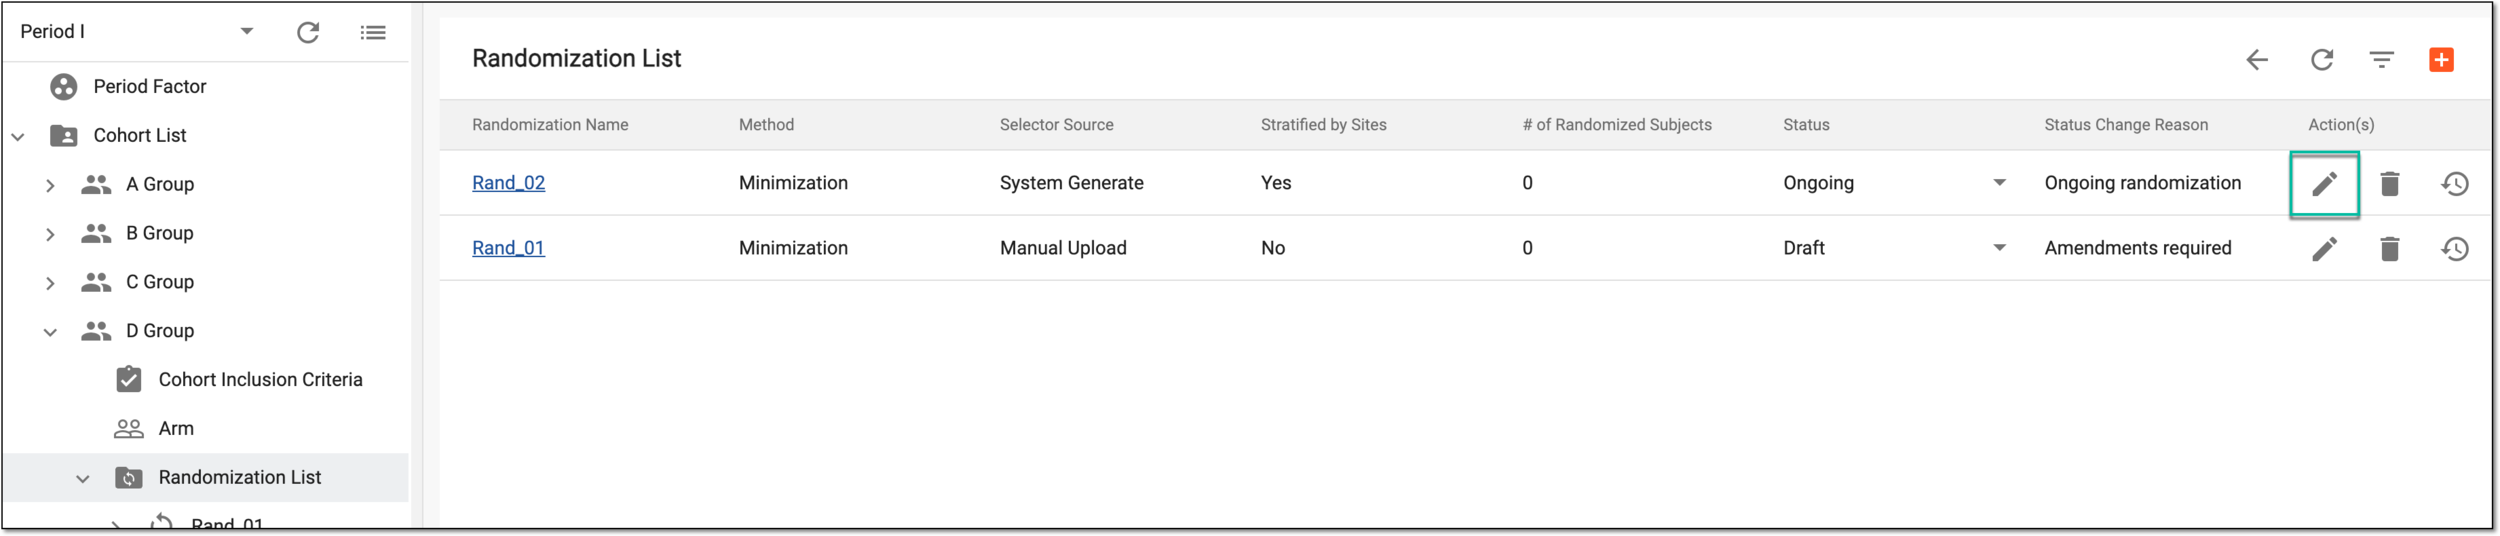
Task: Open the Ongoing status dropdown for Rand_02
Action: tap(1999, 183)
